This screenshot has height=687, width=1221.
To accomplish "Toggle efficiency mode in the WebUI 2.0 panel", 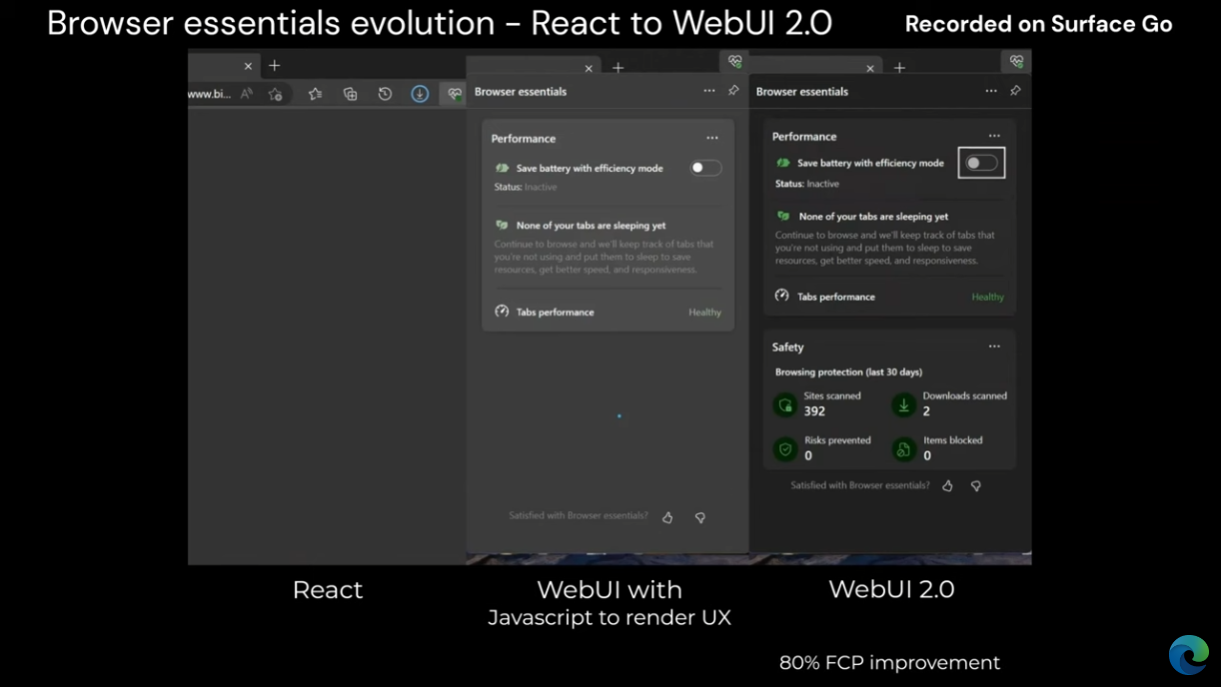I will (980, 162).
